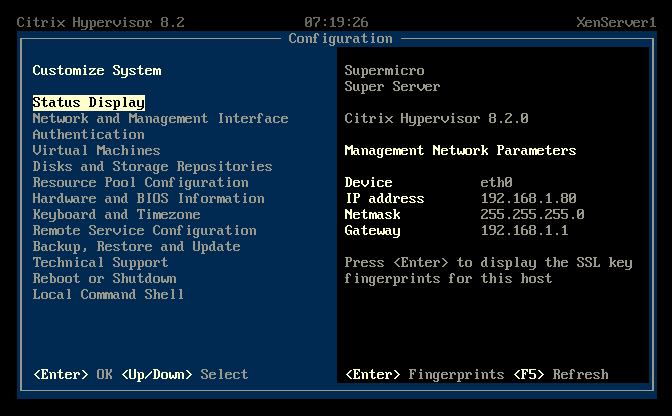
Task: Open Keyboard and Timezone settings
Action: (x=116, y=215)
